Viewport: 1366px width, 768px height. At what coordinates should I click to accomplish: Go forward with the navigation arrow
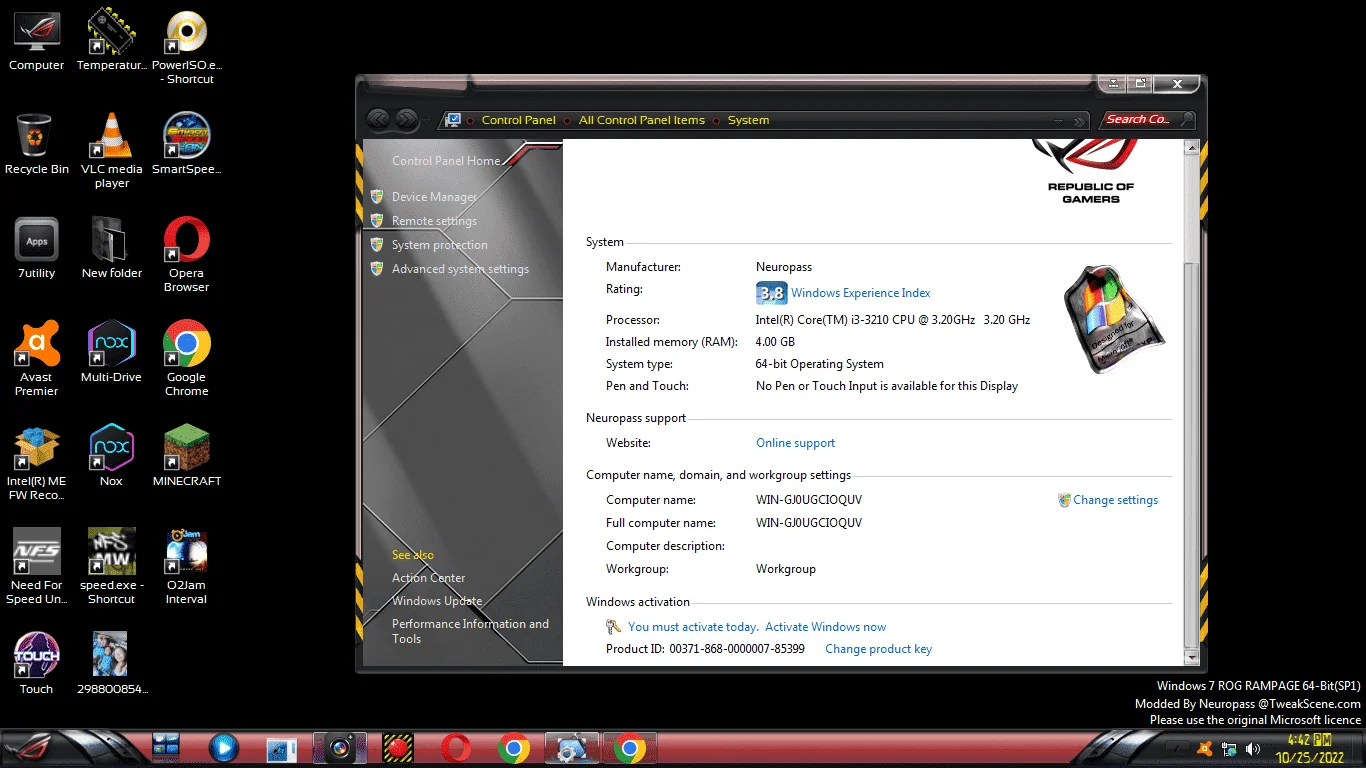406,119
